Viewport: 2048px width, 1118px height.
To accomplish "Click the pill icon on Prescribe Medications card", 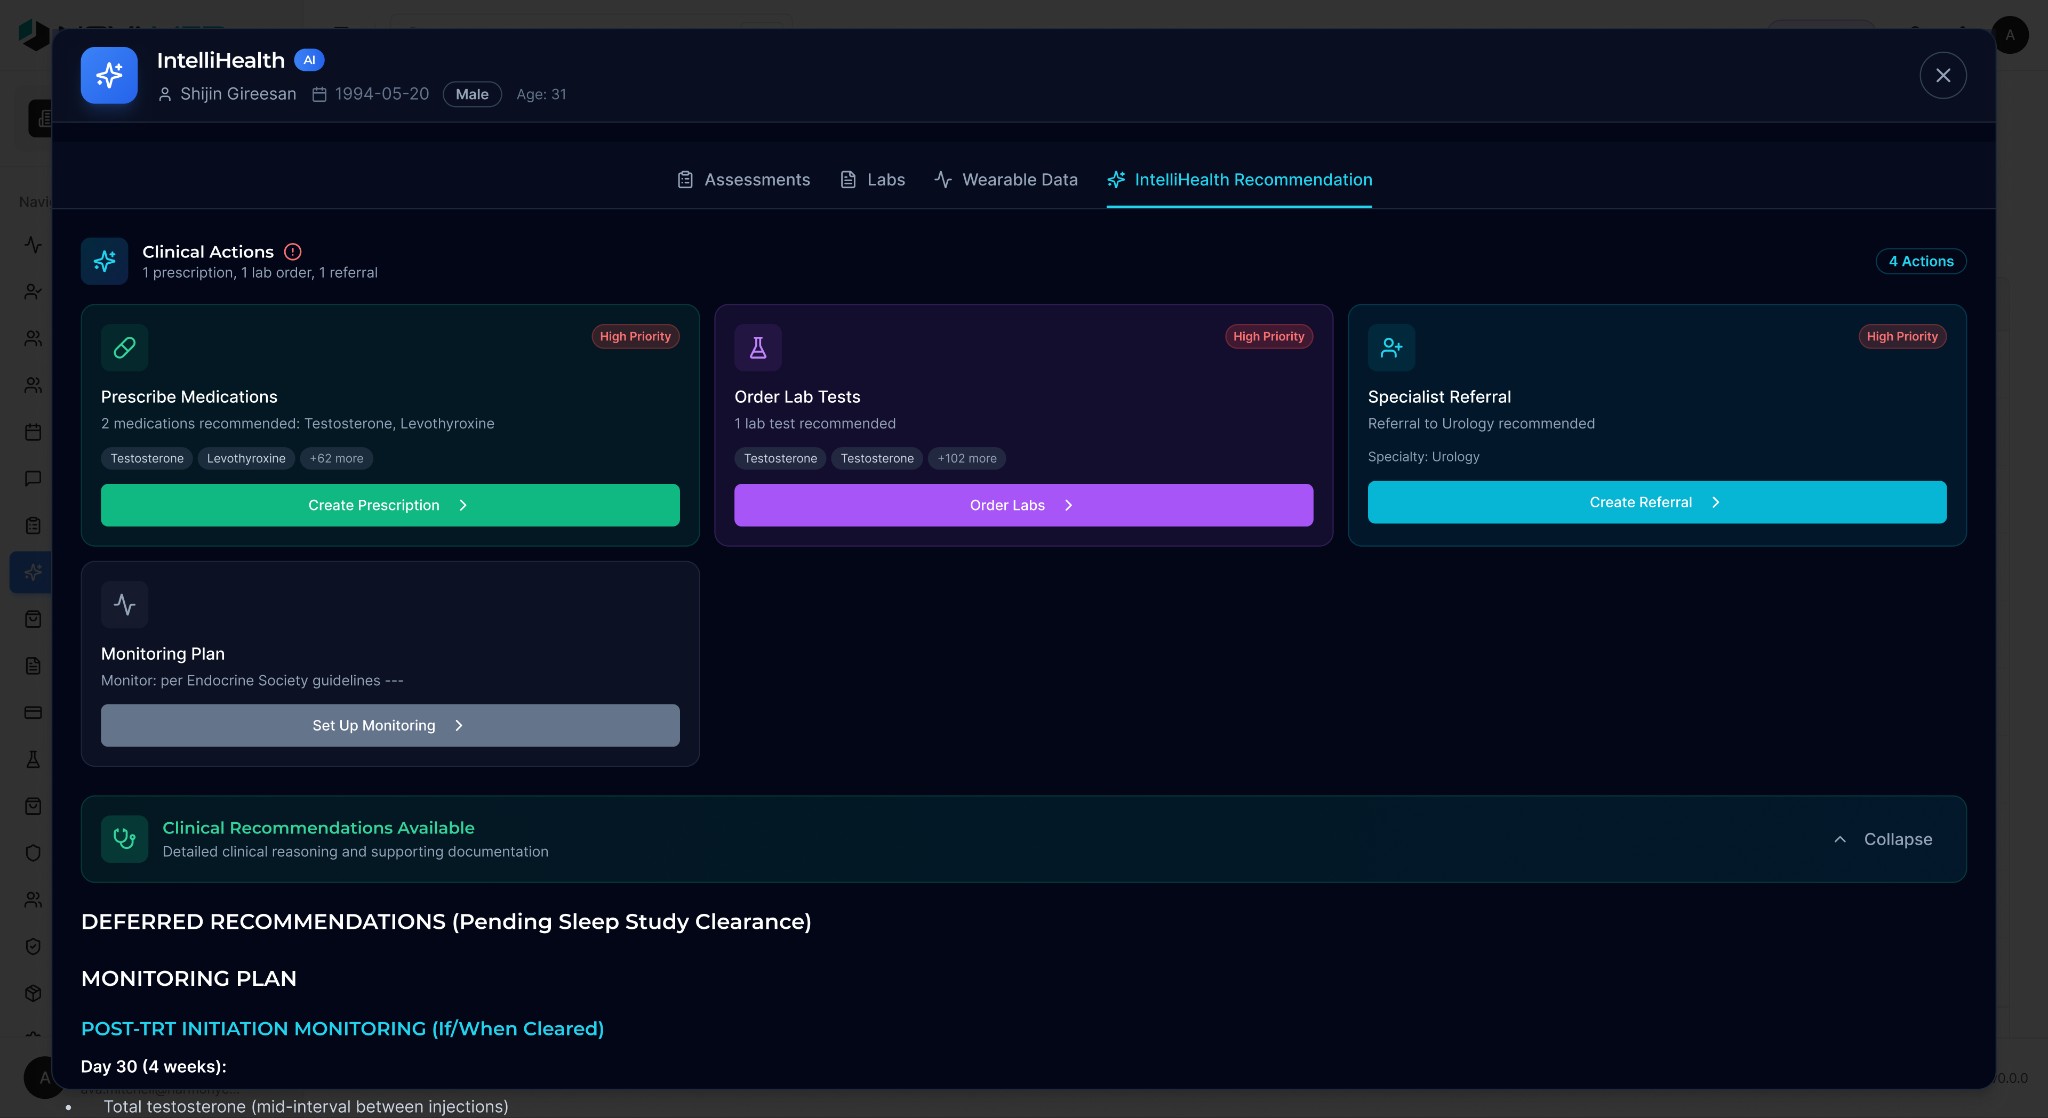I will pyautogui.click(x=125, y=348).
